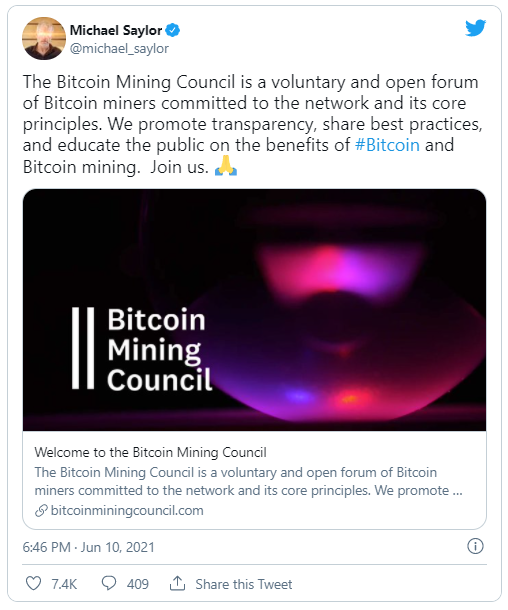
Task: Click the link chain icon beside the URL
Action: (41, 510)
